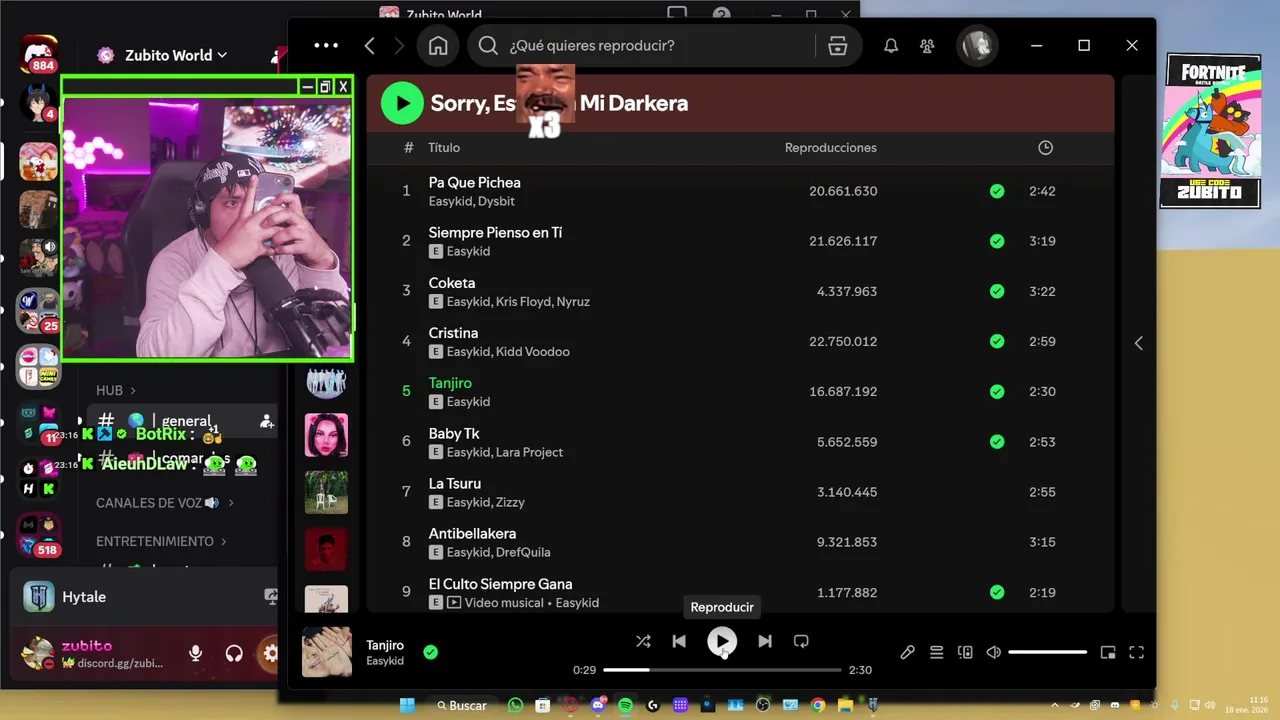Skip to the previous track
The height and width of the screenshot is (720, 1280).
coord(679,641)
